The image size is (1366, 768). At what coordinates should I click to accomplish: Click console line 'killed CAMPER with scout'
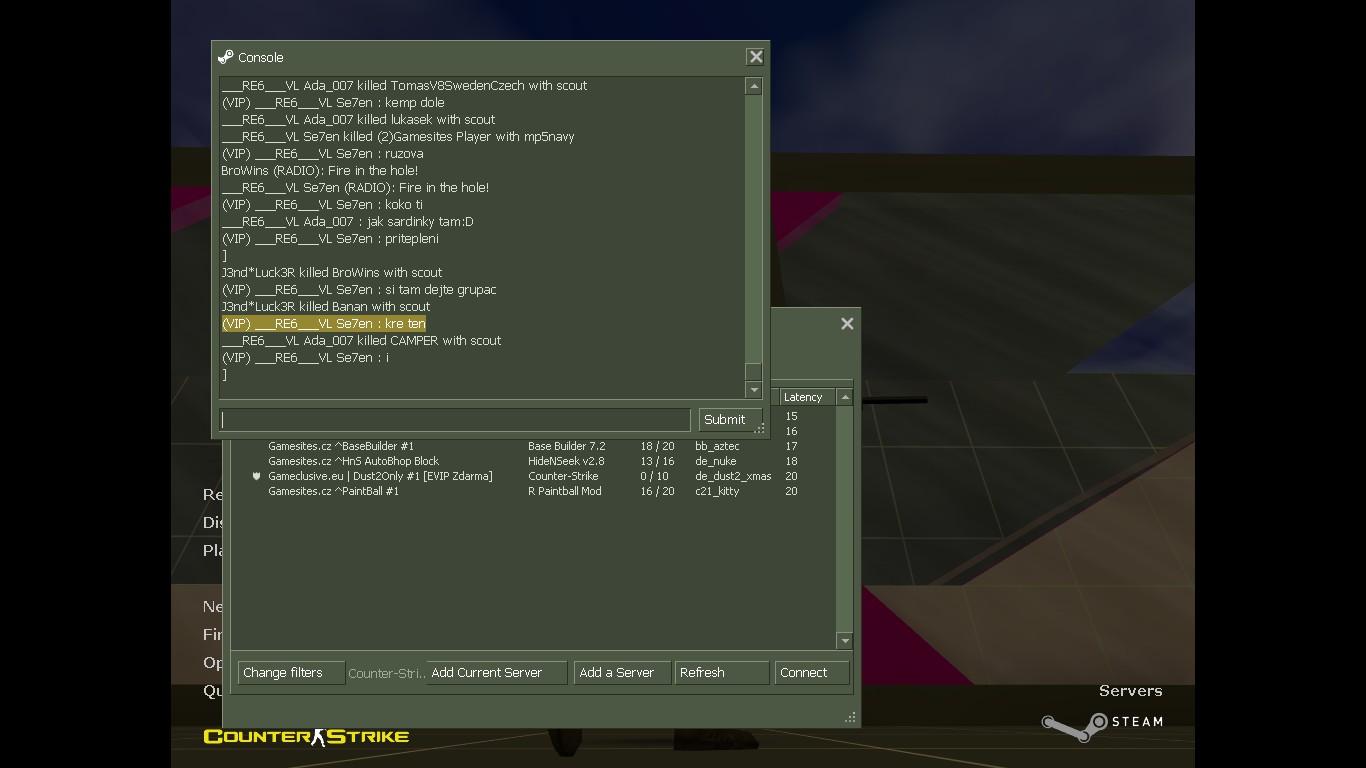361,340
